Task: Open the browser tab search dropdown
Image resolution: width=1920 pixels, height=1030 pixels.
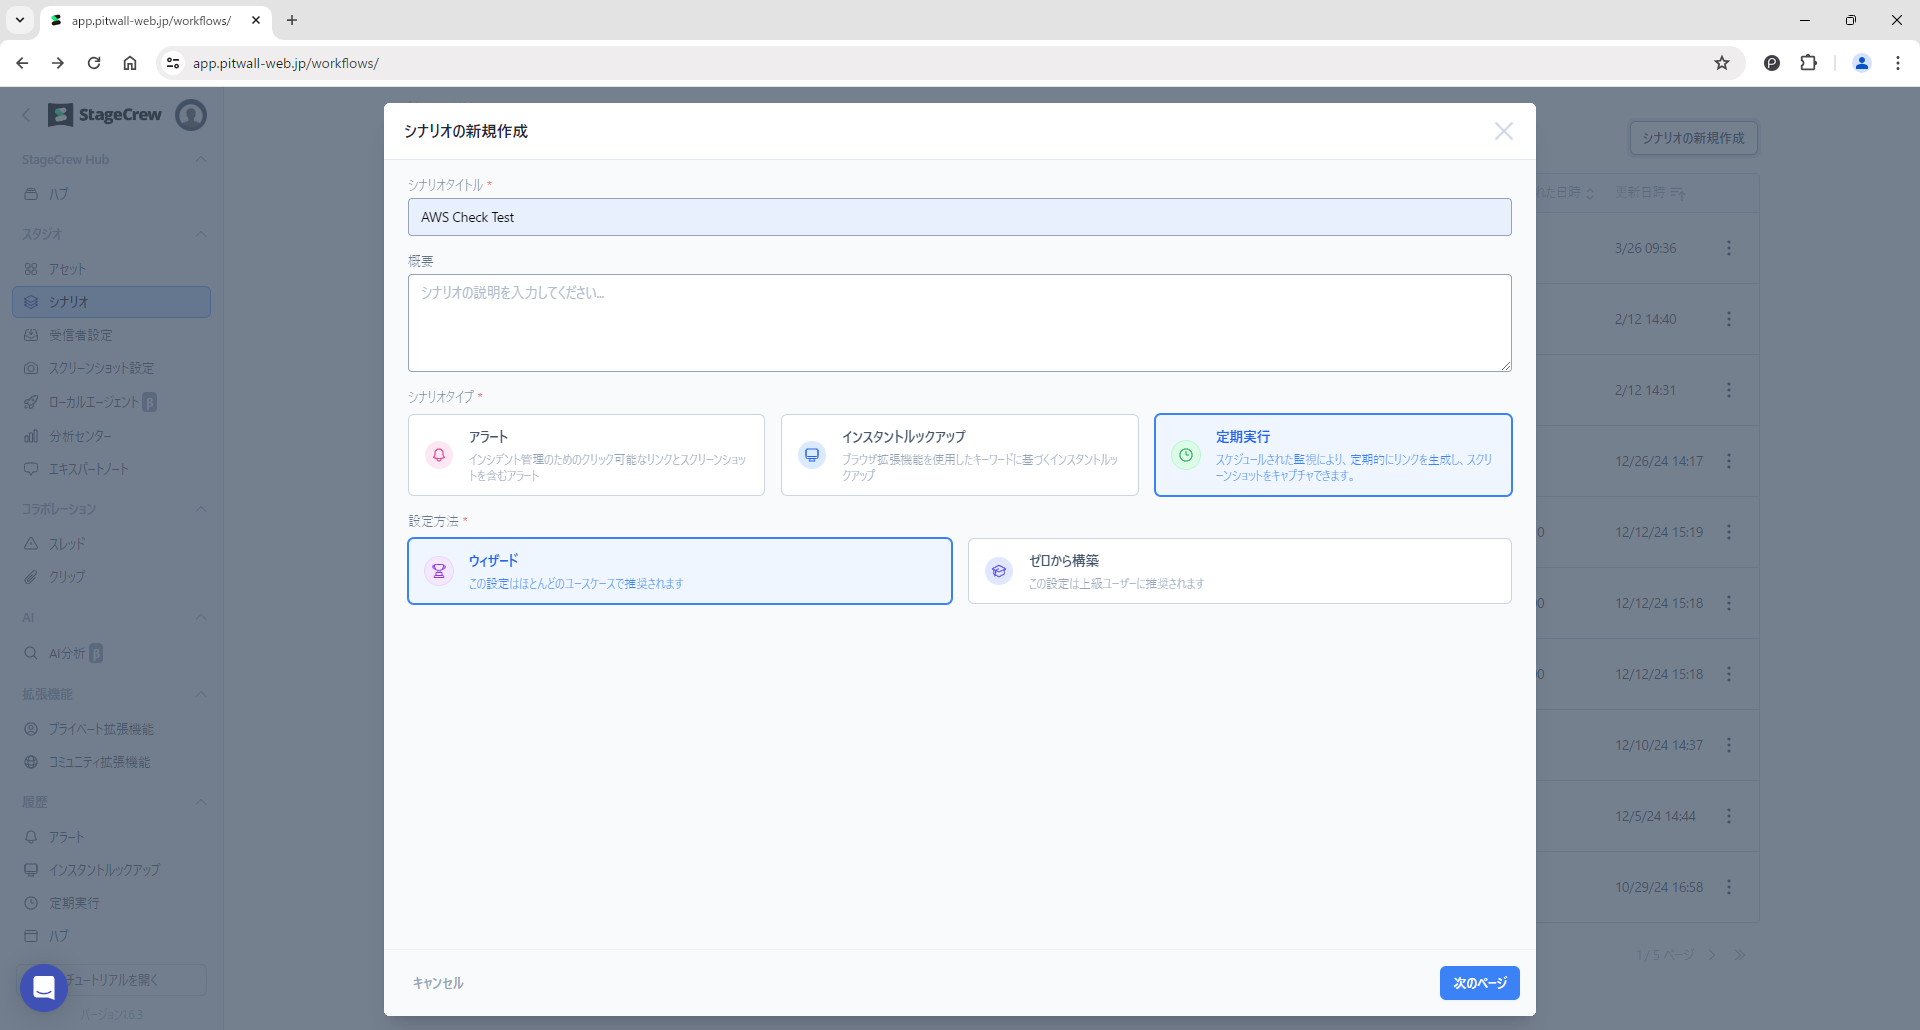Action: coord(20,20)
